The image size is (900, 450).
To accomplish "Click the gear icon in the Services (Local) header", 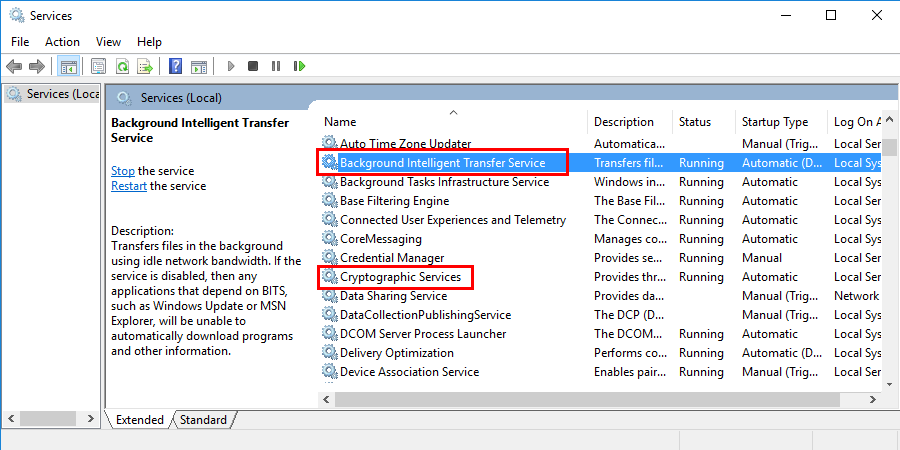I will click(124, 98).
